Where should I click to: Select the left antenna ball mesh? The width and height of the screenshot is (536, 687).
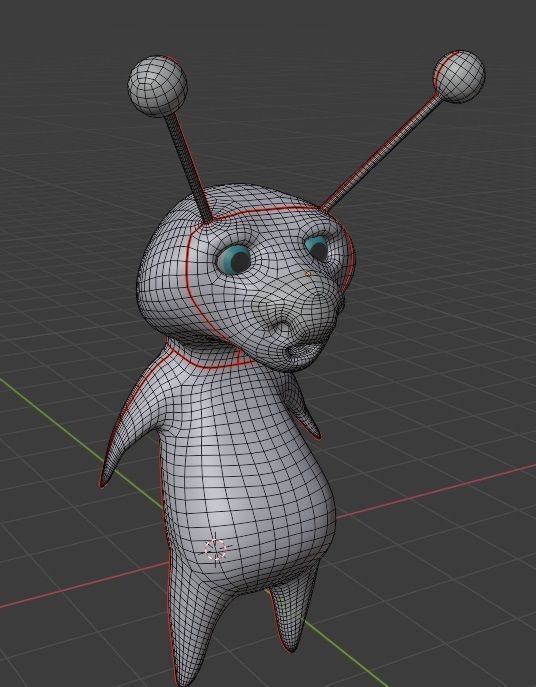coord(157,86)
